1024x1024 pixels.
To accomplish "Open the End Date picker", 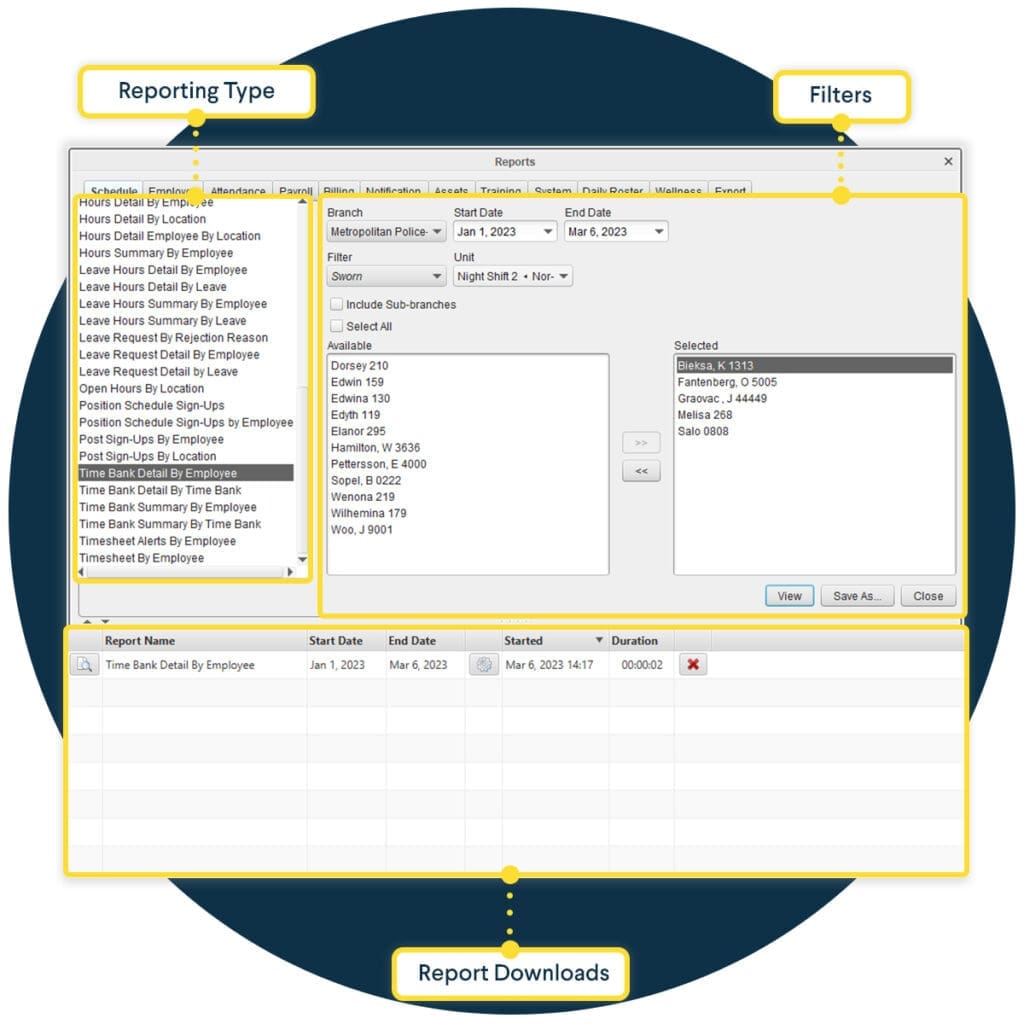I will click(616, 232).
